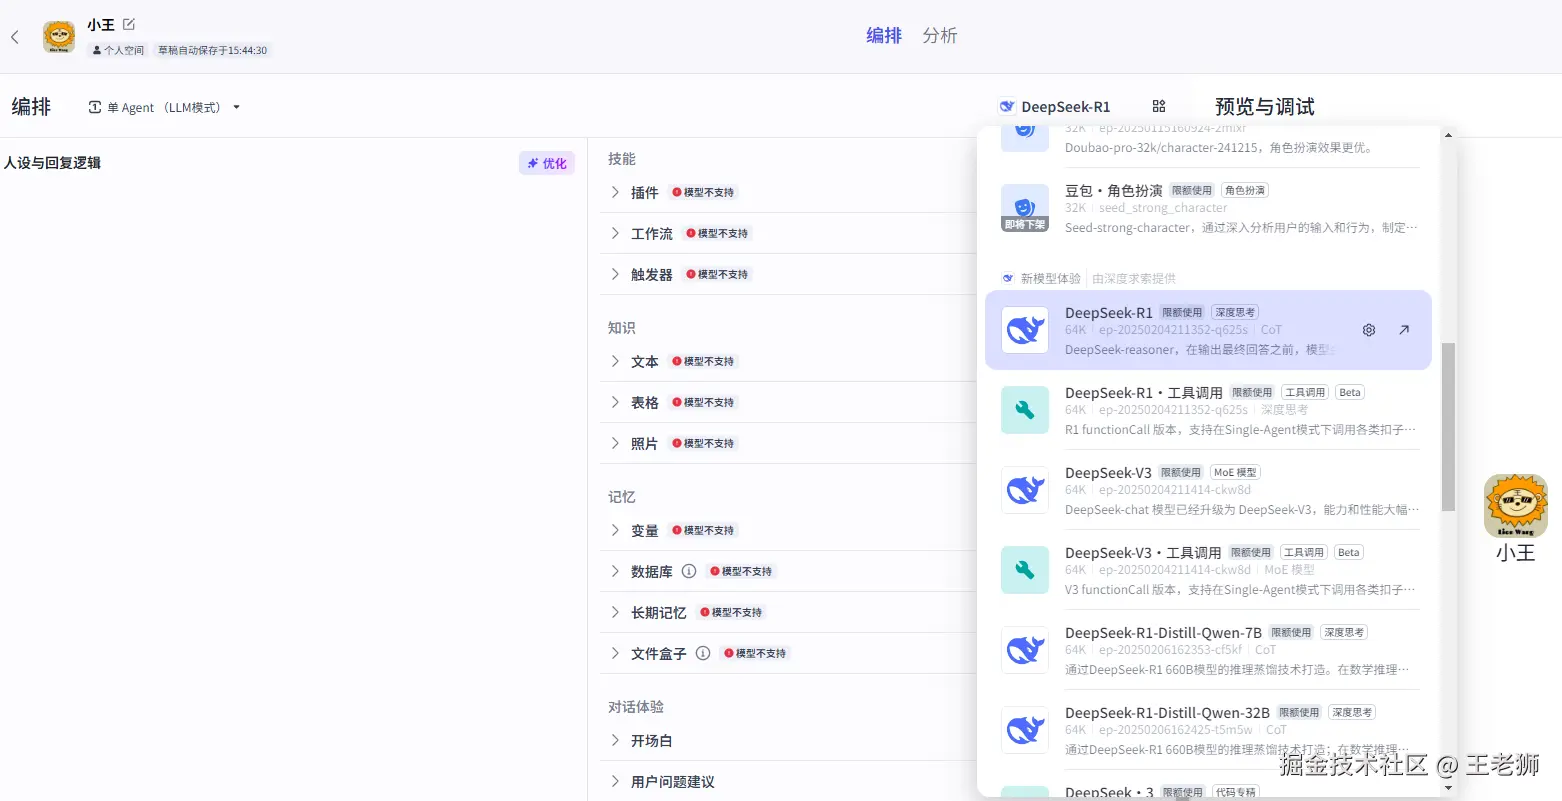Viewport: 1562px width, 801px height.
Task: Click the 深度思考 tag on DeepSeek-R1
Action: coord(1235,312)
